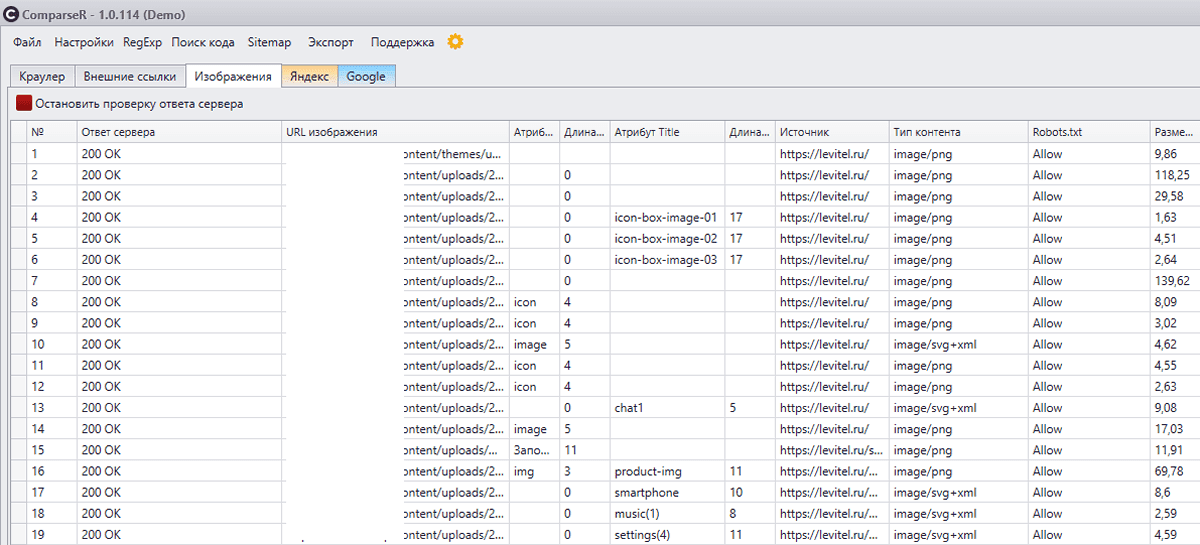Open the Настройки menu
This screenshot has width=1200, height=545.
[x=84, y=43]
